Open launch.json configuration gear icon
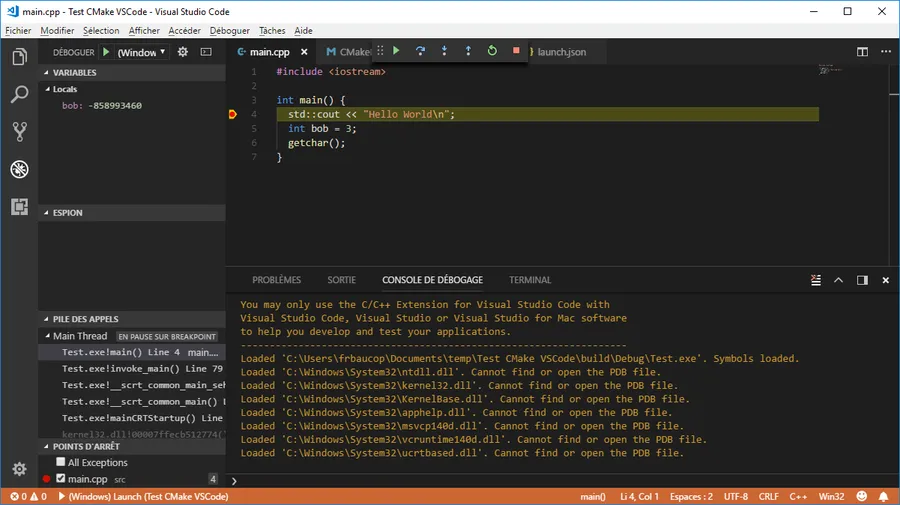Image resolution: width=900 pixels, height=505 pixels. (183, 52)
